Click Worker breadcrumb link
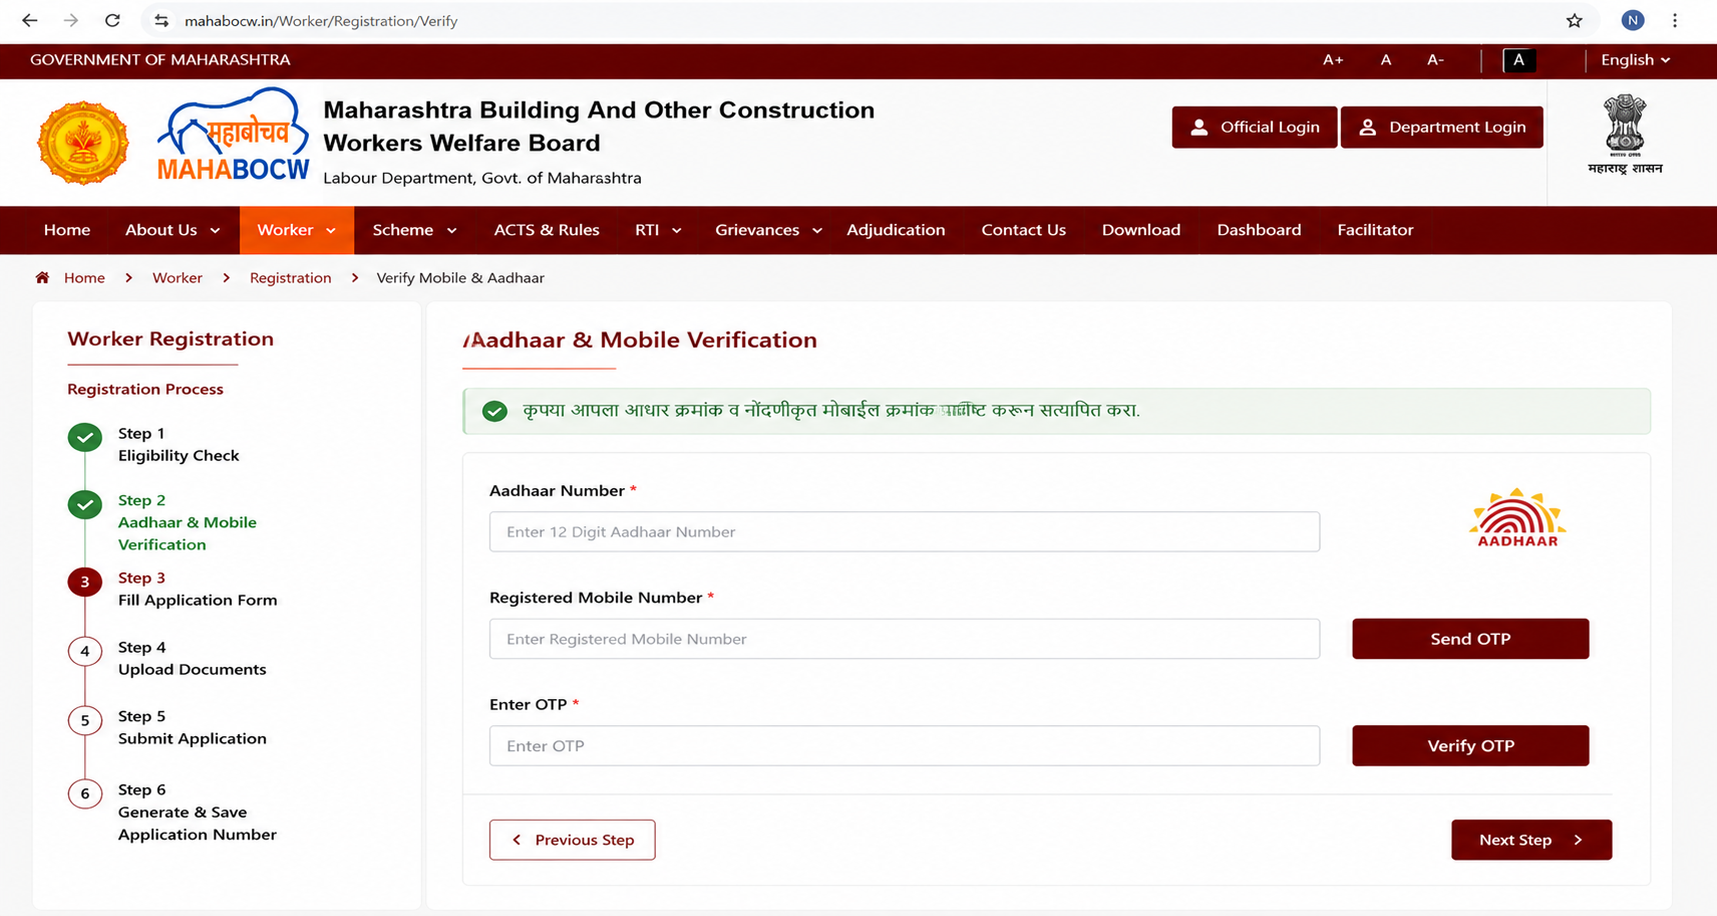 pyautogui.click(x=177, y=278)
